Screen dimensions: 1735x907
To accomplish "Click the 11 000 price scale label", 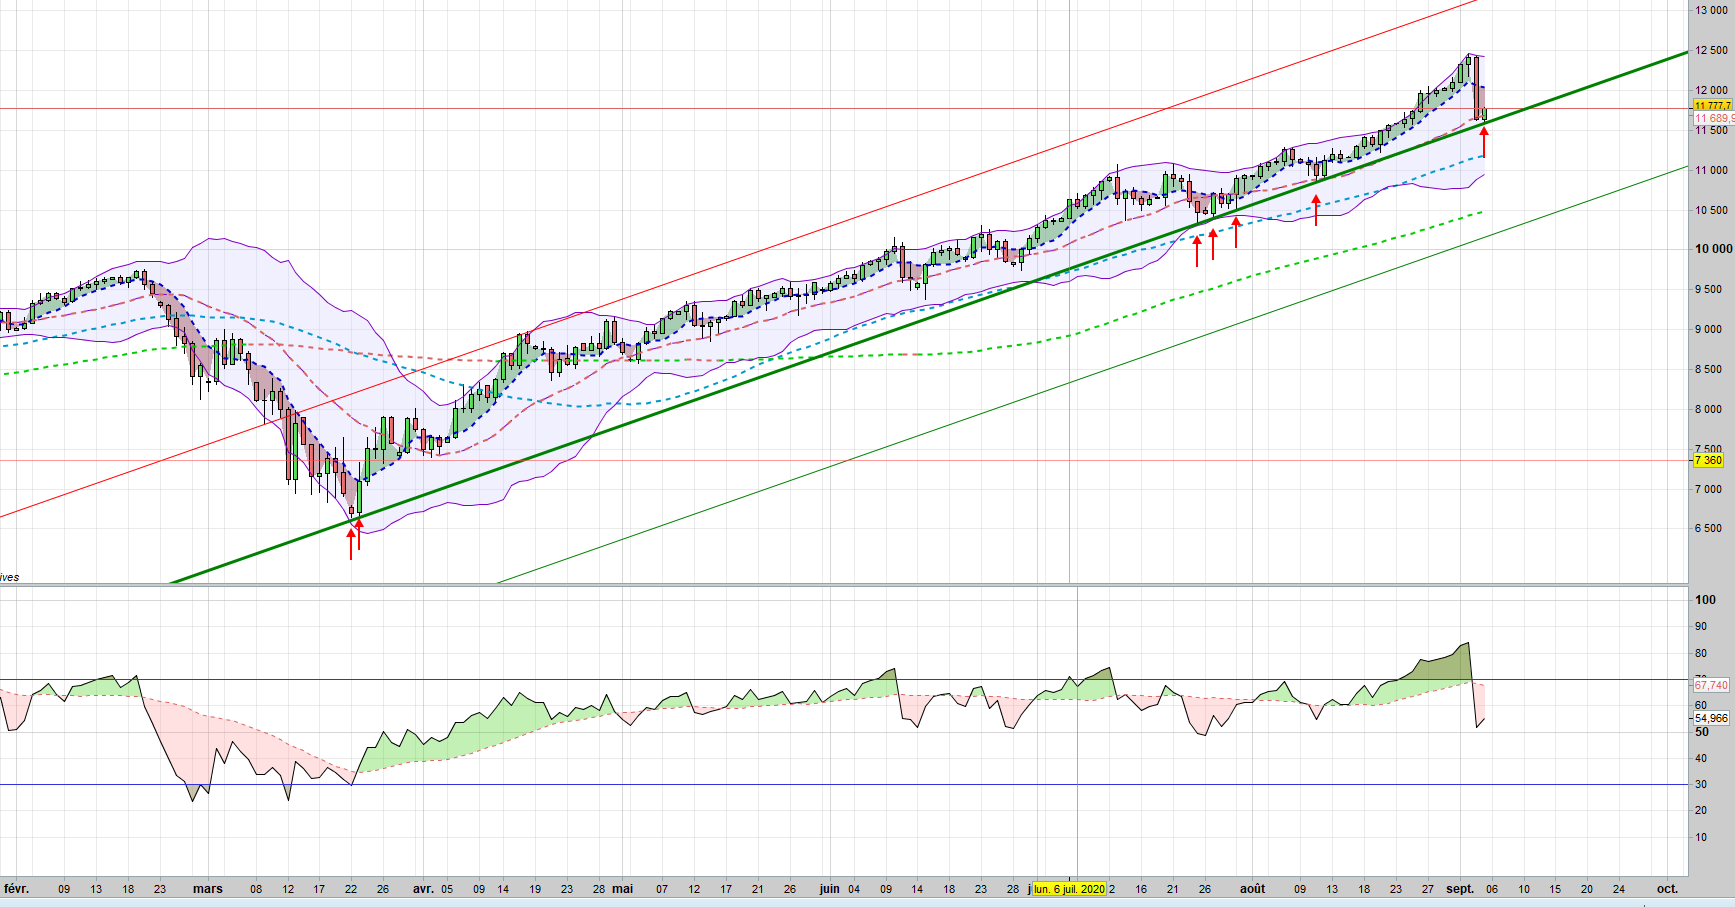I will [1711, 170].
